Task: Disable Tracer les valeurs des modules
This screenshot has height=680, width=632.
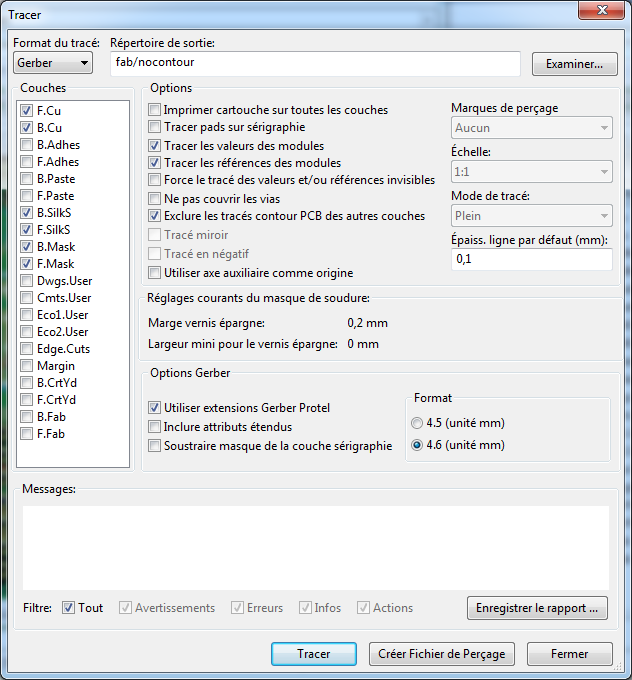Action: [155, 145]
